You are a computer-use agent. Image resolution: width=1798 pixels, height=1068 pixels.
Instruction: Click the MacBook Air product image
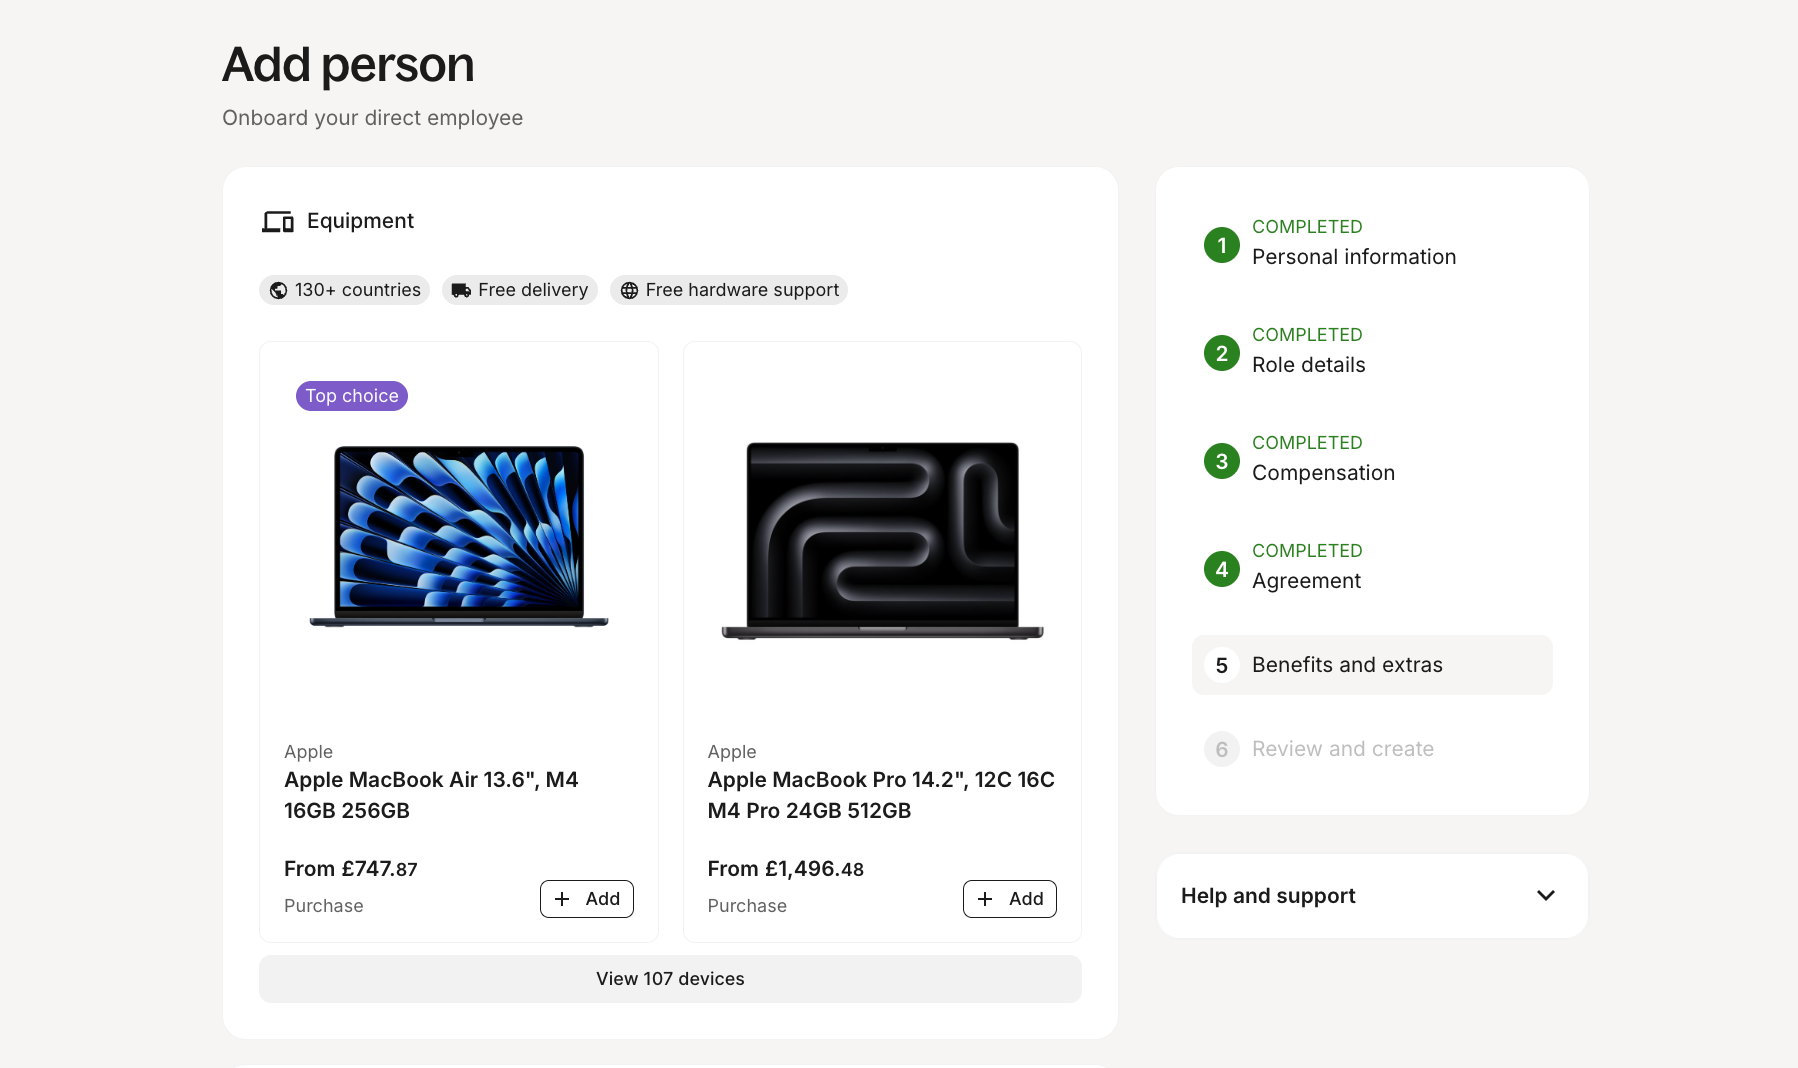pyautogui.click(x=459, y=536)
